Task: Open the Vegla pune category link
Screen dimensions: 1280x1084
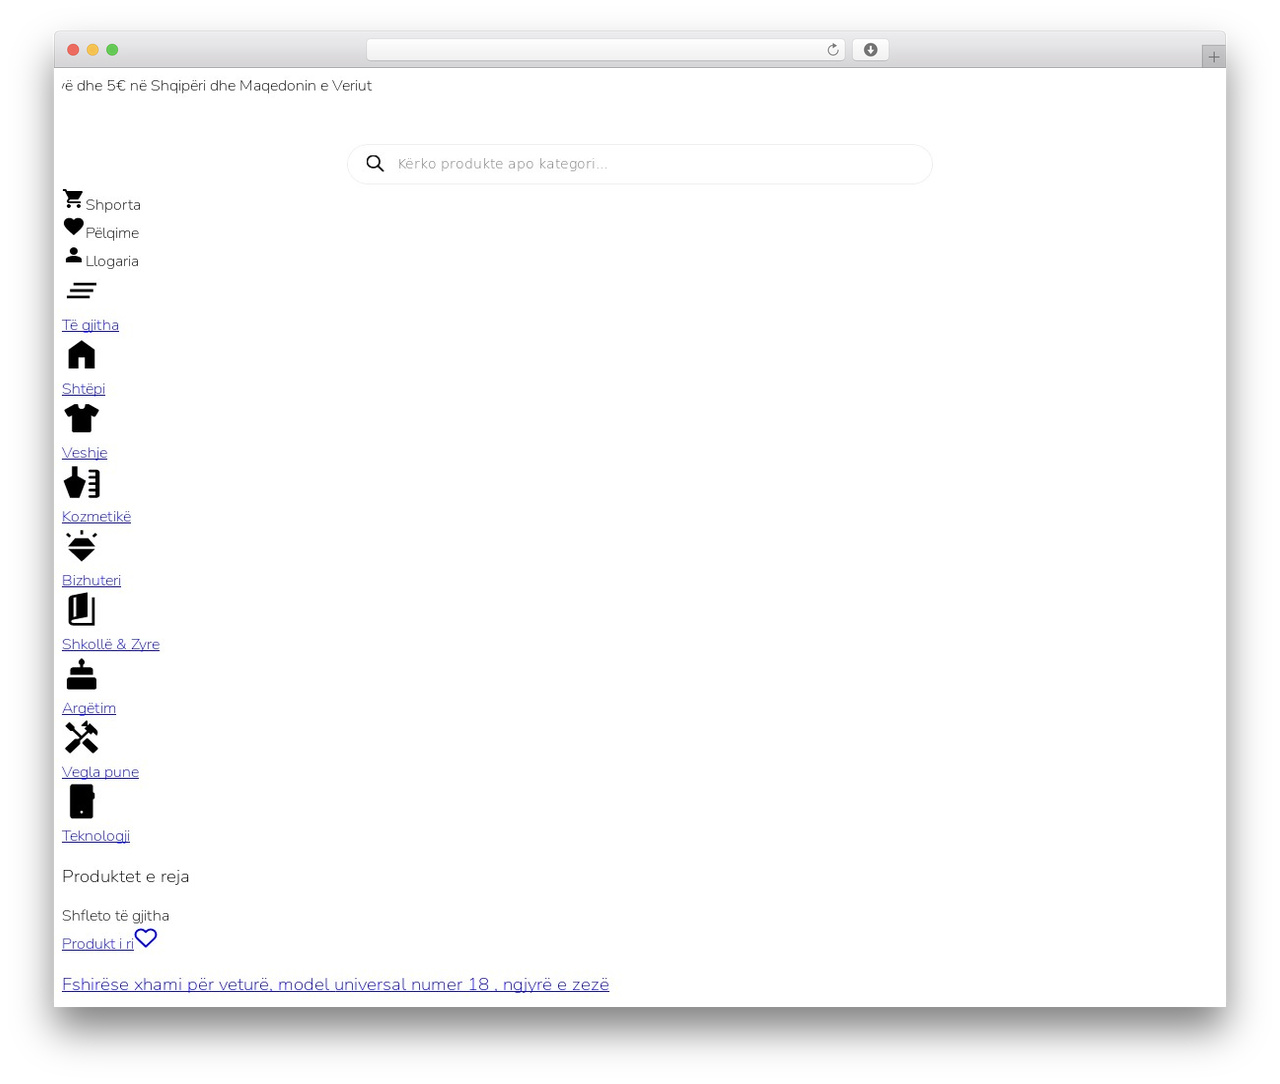Action: coord(100,773)
